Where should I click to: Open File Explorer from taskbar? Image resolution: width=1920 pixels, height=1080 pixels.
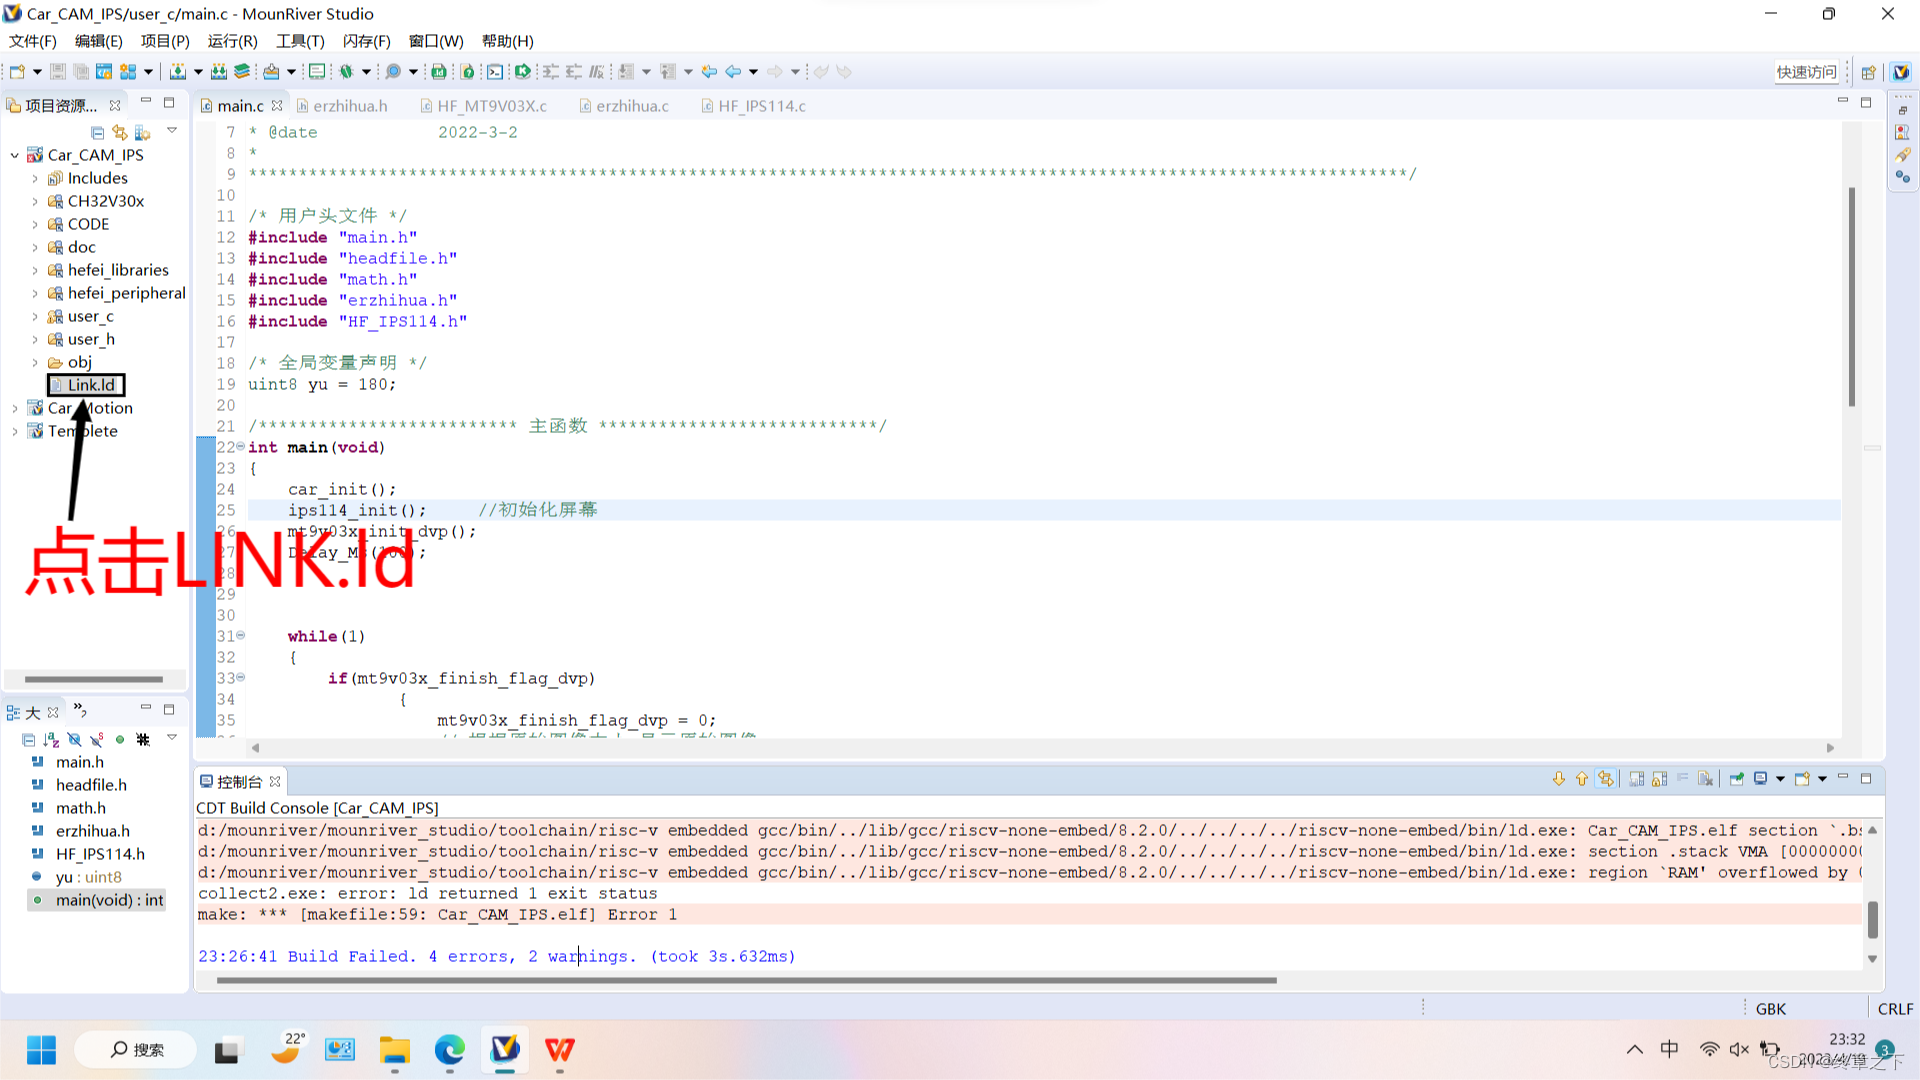click(x=395, y=1050)
